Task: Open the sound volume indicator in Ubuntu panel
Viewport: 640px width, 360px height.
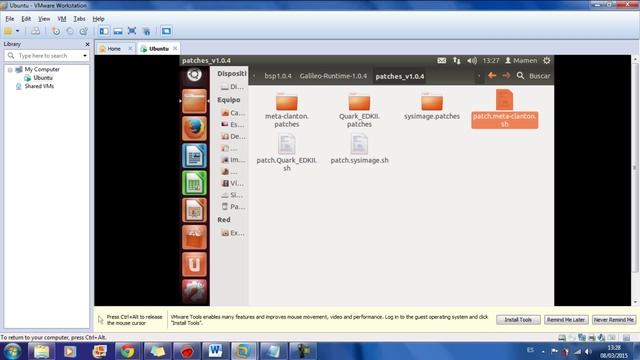Action: [472, 60]
